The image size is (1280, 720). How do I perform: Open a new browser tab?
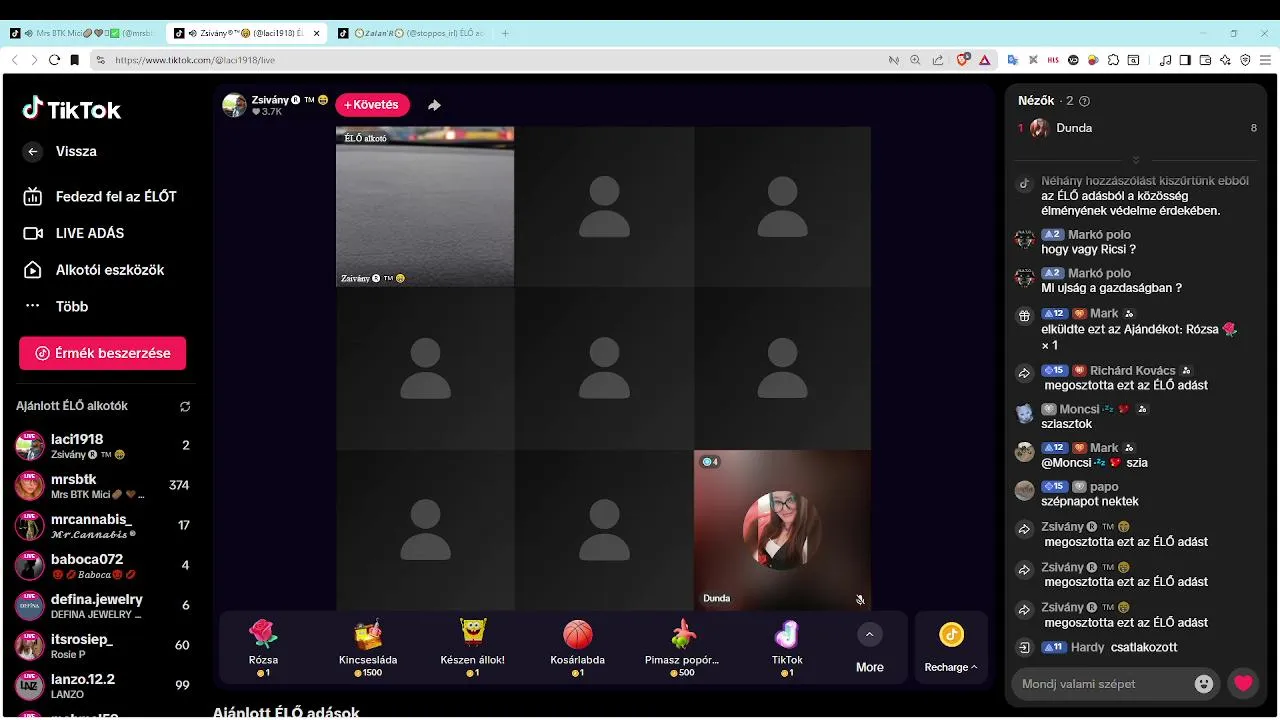505,33
